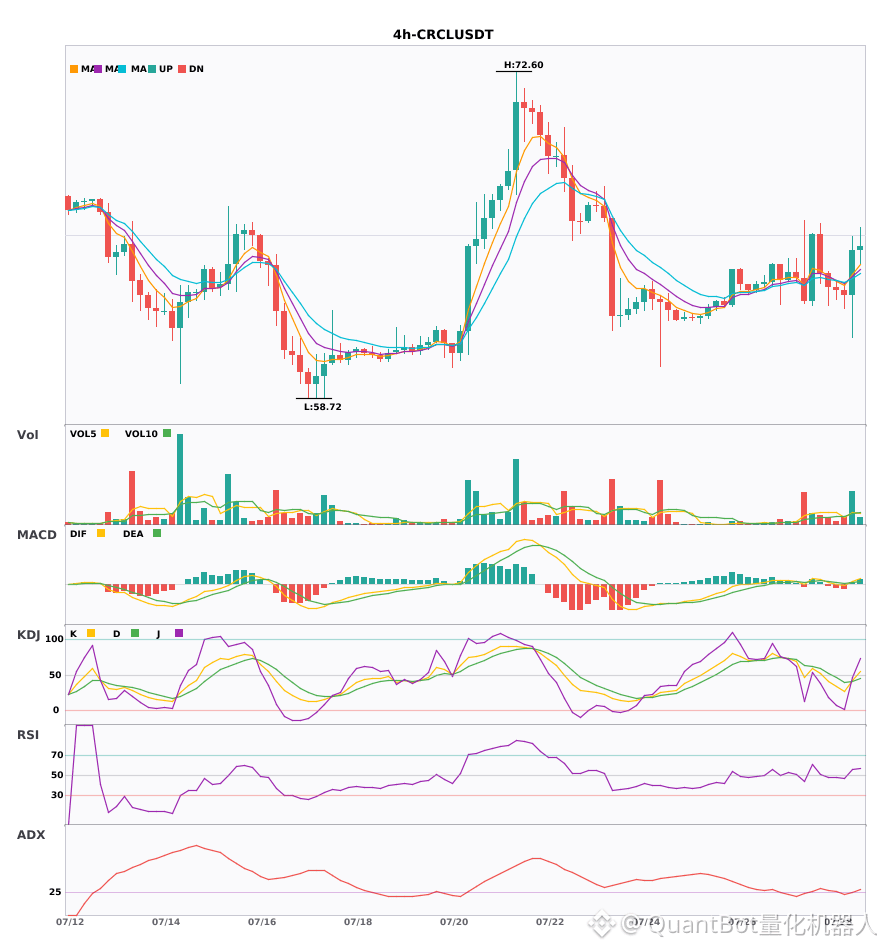Click the green UP legend swatch
This screenshot has width=885, height=950.
[x=152, y=69]
